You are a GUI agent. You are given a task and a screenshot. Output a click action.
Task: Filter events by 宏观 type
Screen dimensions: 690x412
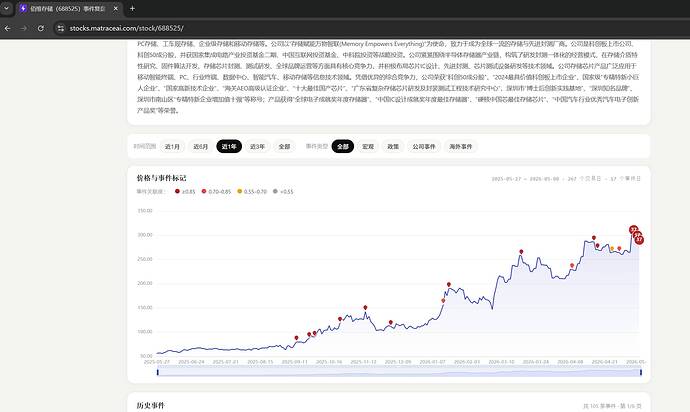point(368,147)
